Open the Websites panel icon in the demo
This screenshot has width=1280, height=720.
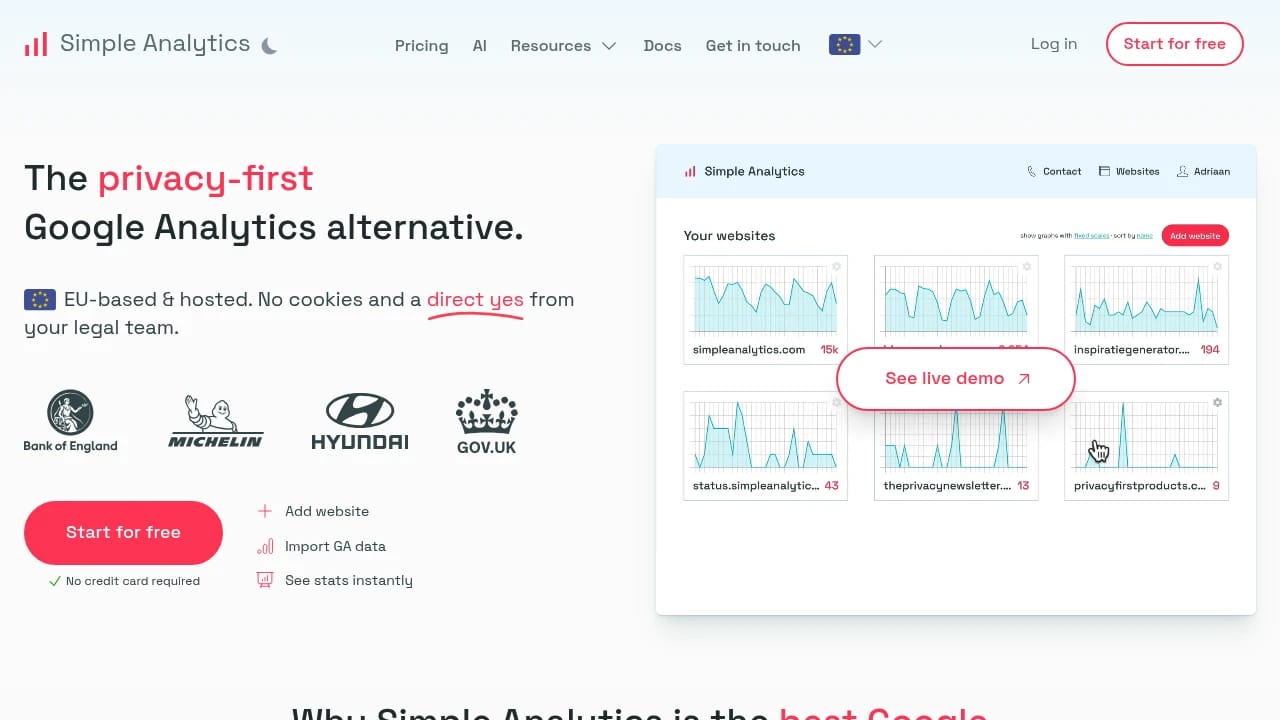1104,171
